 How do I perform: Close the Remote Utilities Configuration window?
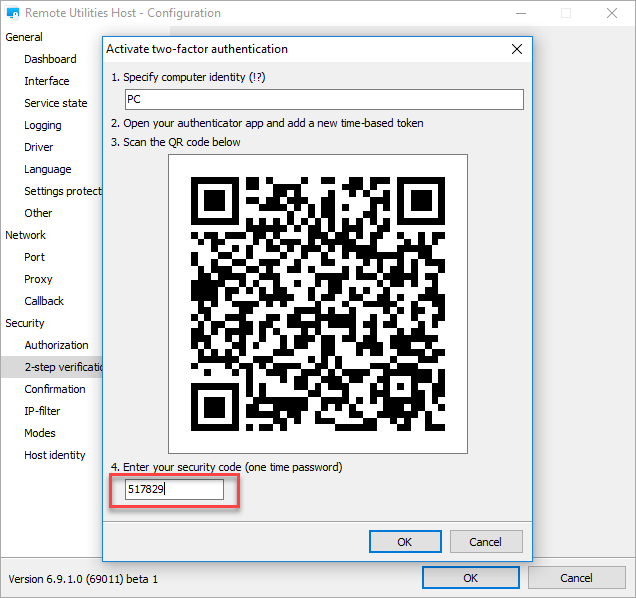(x=612, y=13)
